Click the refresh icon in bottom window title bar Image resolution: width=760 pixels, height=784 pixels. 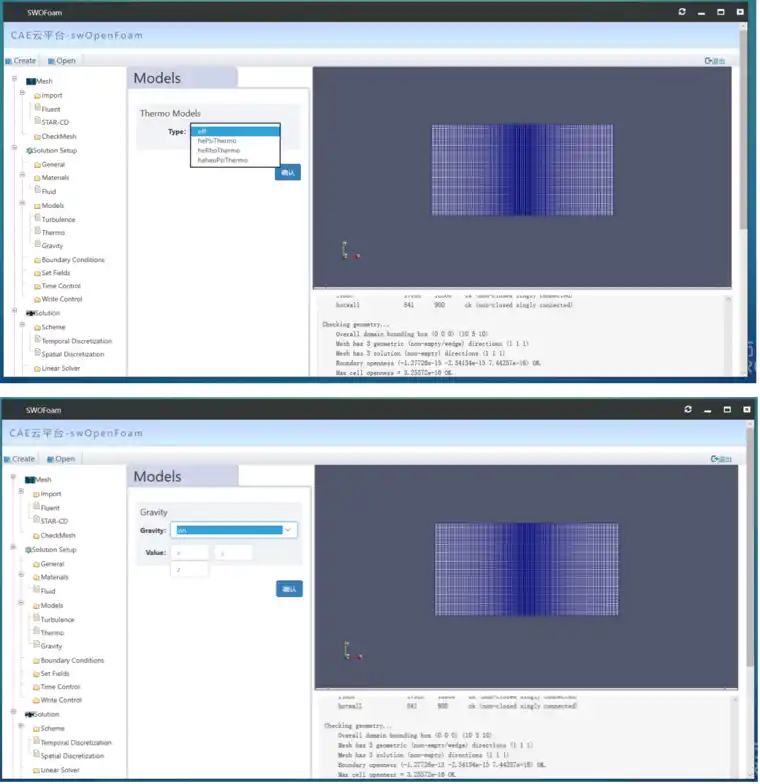[x=688, y=409]
